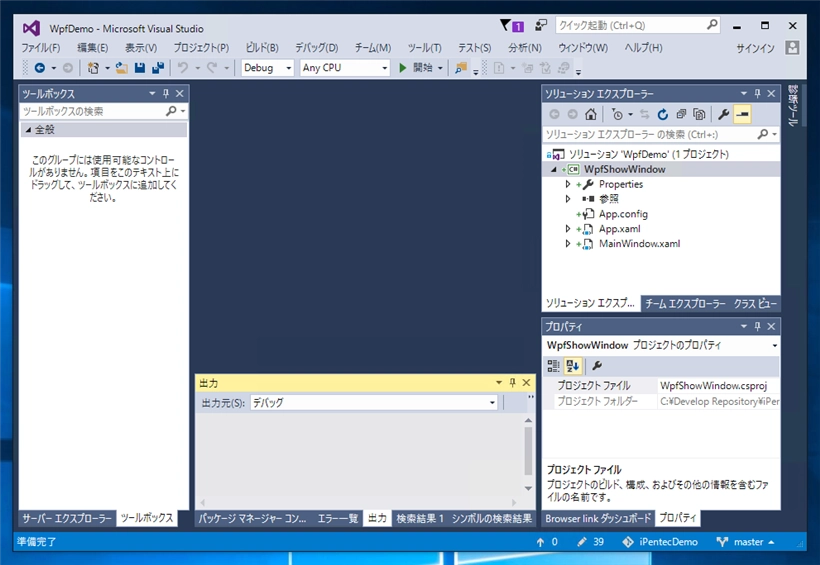Toggle the highlighted Preview Selected Items button
This screenshot has height=565, width=820.
(x=742, y=114)
